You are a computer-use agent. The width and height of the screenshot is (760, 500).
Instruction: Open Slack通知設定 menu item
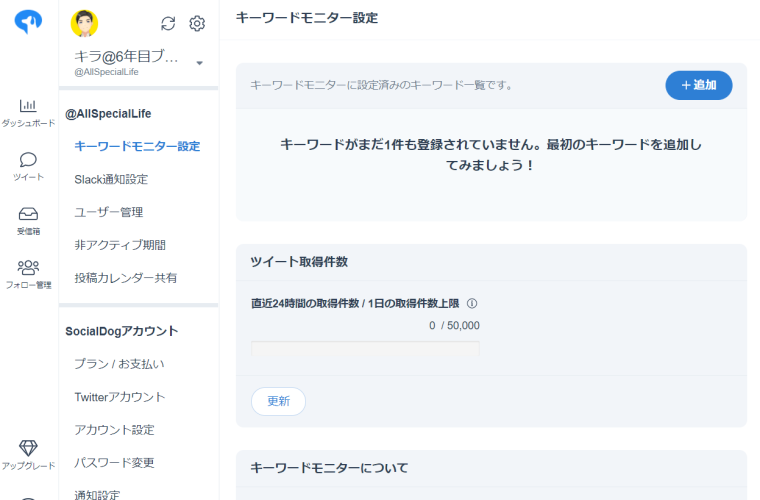(x=111, y=179)
